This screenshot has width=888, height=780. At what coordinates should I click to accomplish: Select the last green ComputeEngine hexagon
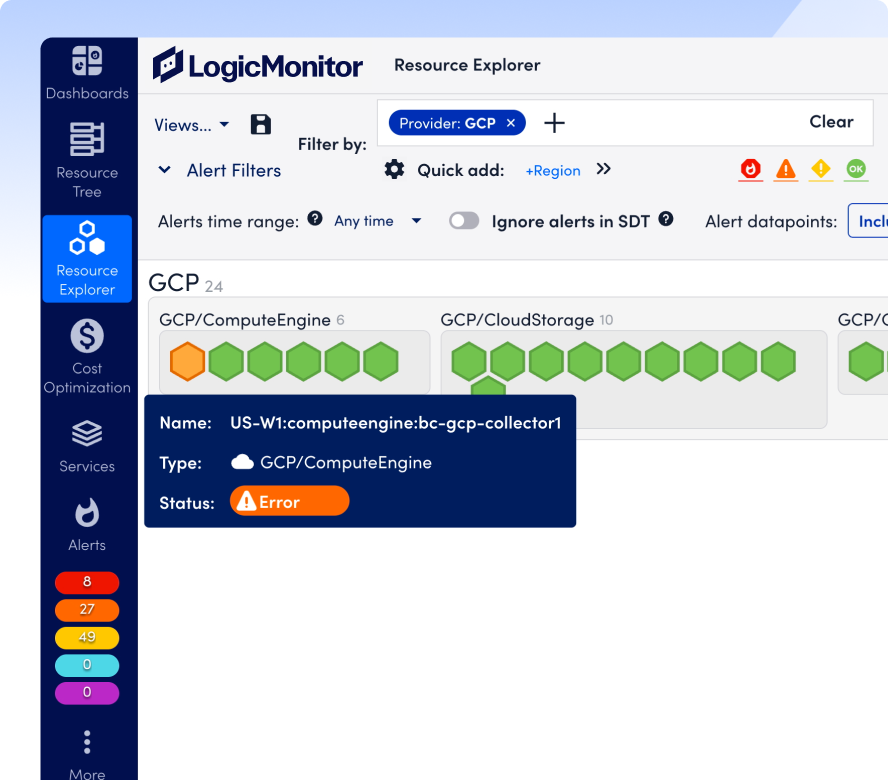click(x=381, y=361)
